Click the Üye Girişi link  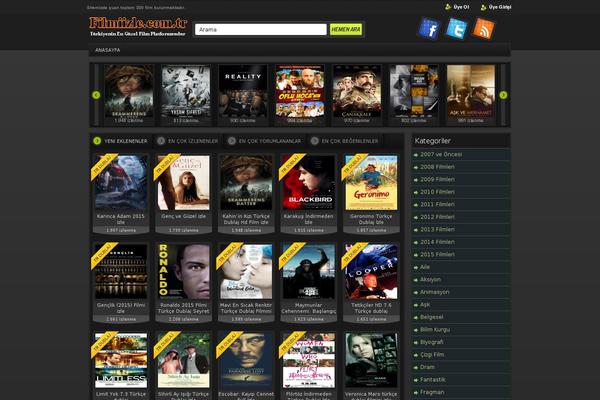coord(500,7)
